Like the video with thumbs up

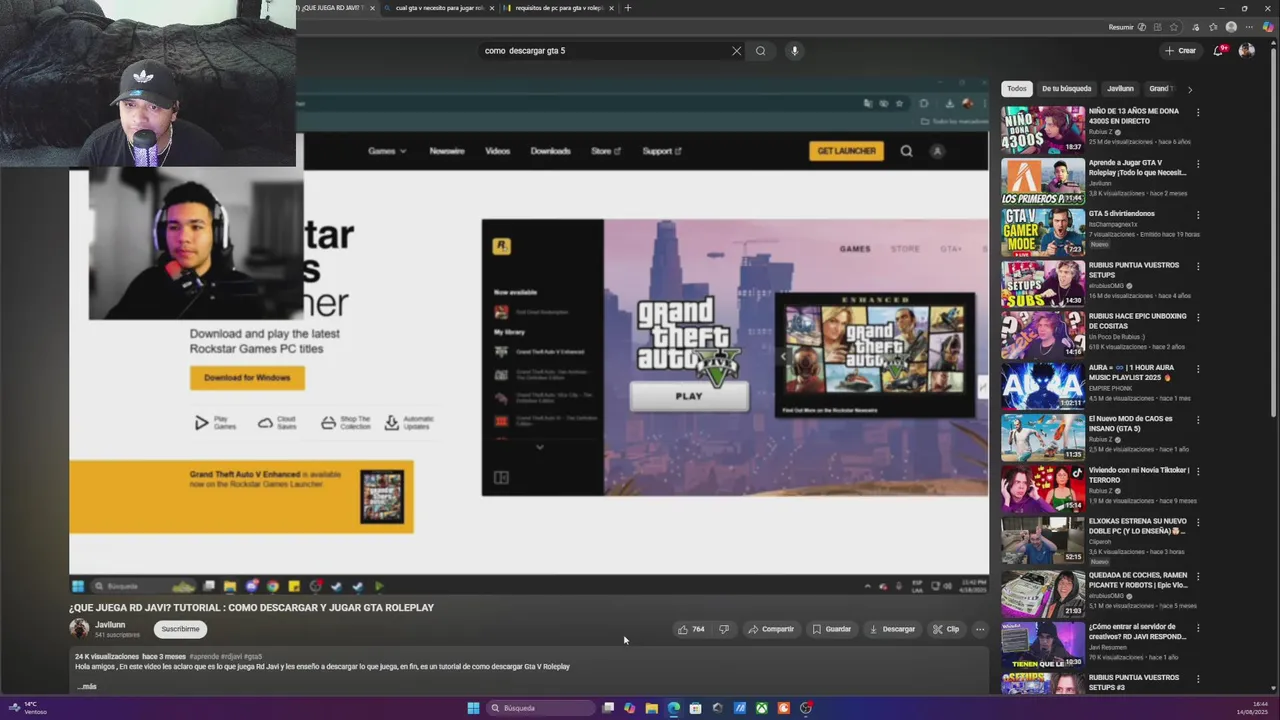(691, 629)
